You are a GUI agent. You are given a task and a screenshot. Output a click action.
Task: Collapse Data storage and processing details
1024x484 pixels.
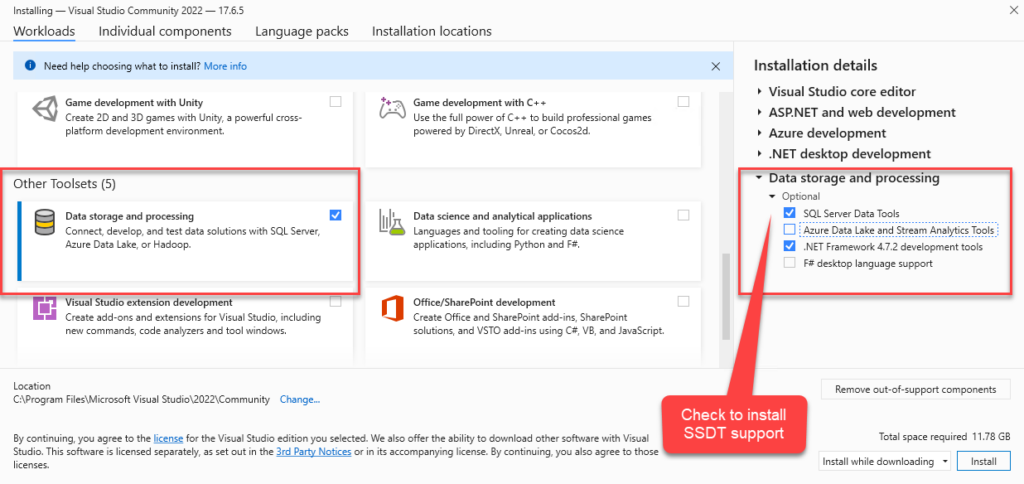(x=760, y=178)
